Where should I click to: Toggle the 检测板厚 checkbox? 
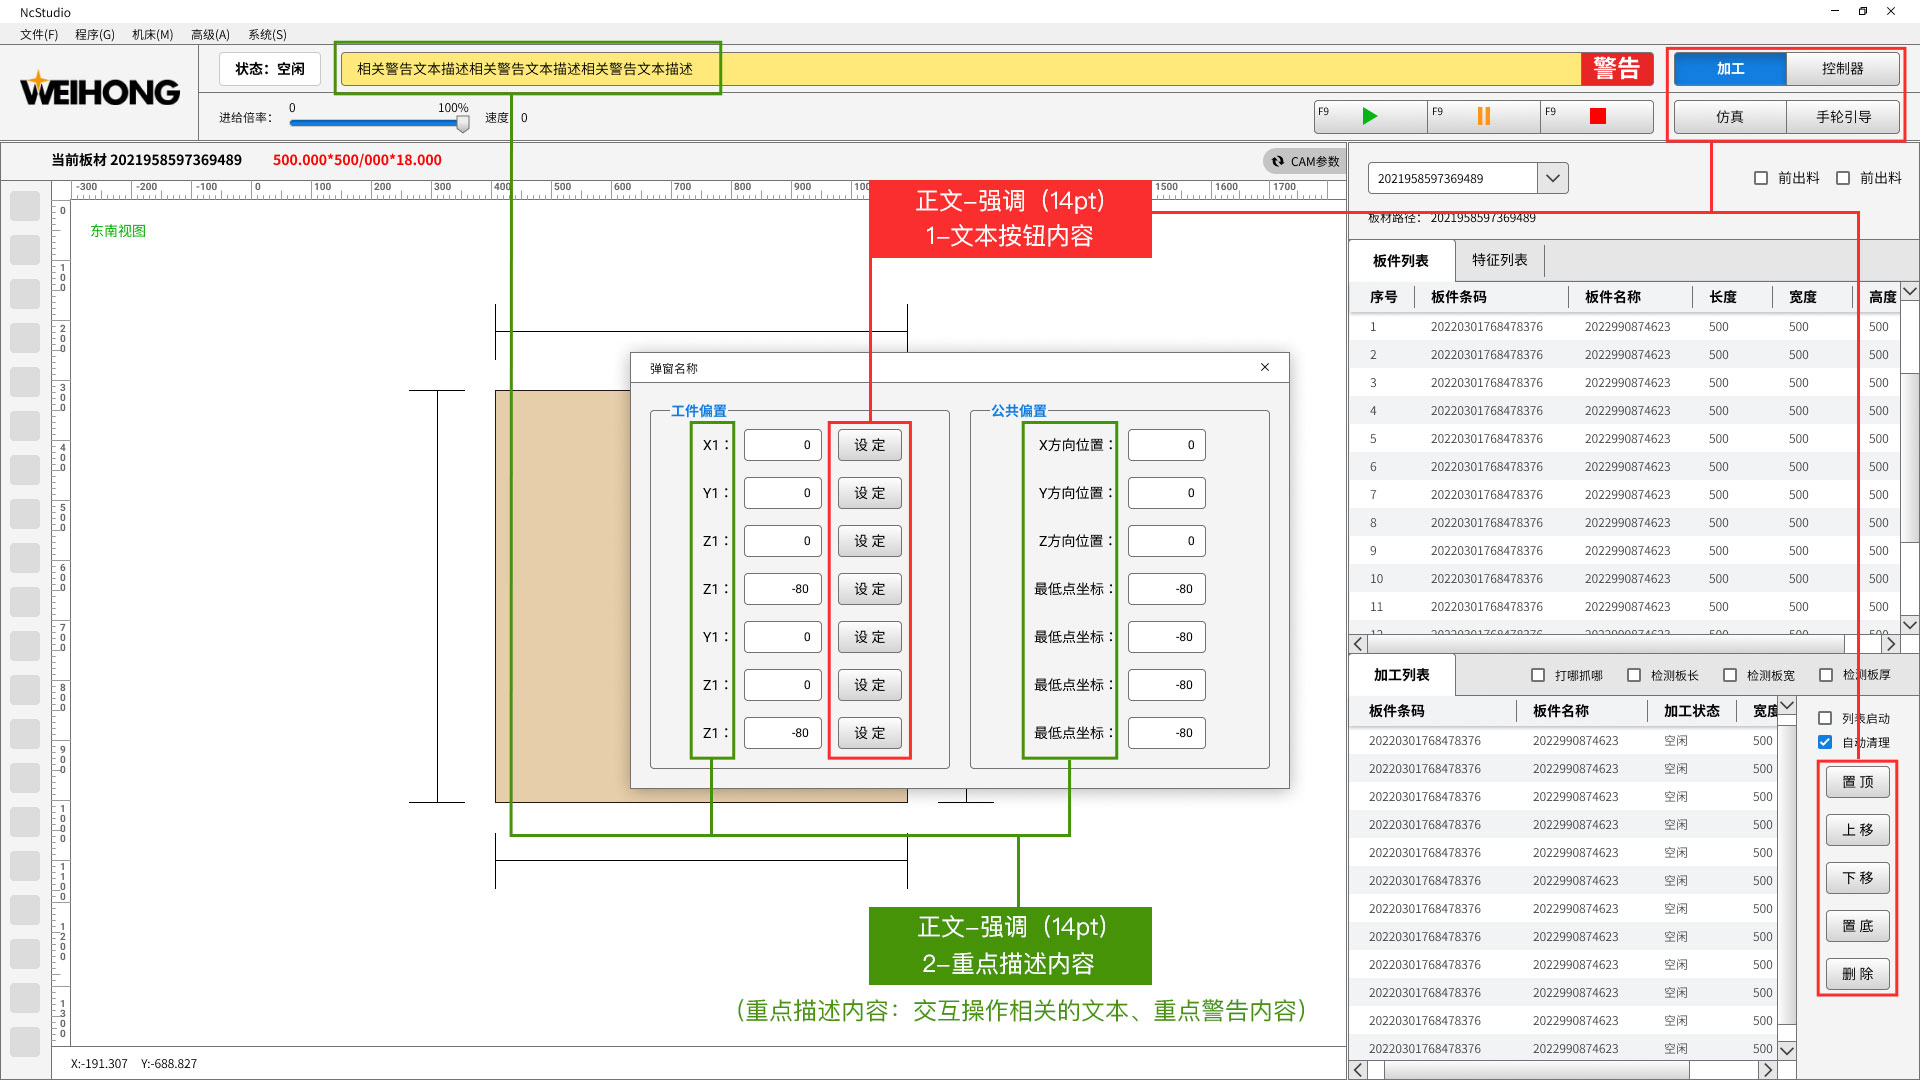coord(1826,675)
